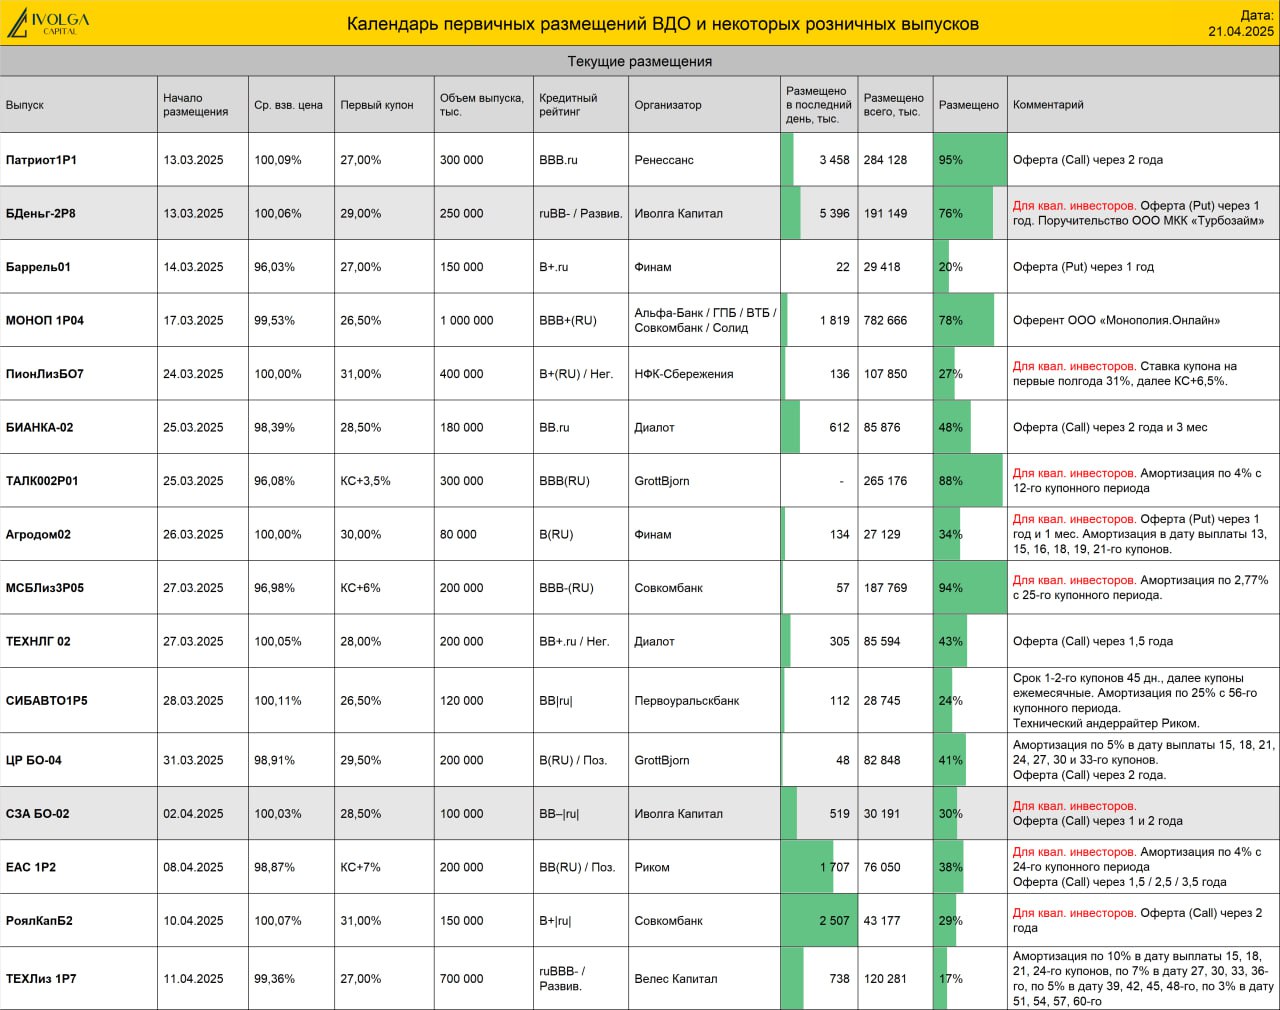Select the last-day value '5 396'

(834, 213)
